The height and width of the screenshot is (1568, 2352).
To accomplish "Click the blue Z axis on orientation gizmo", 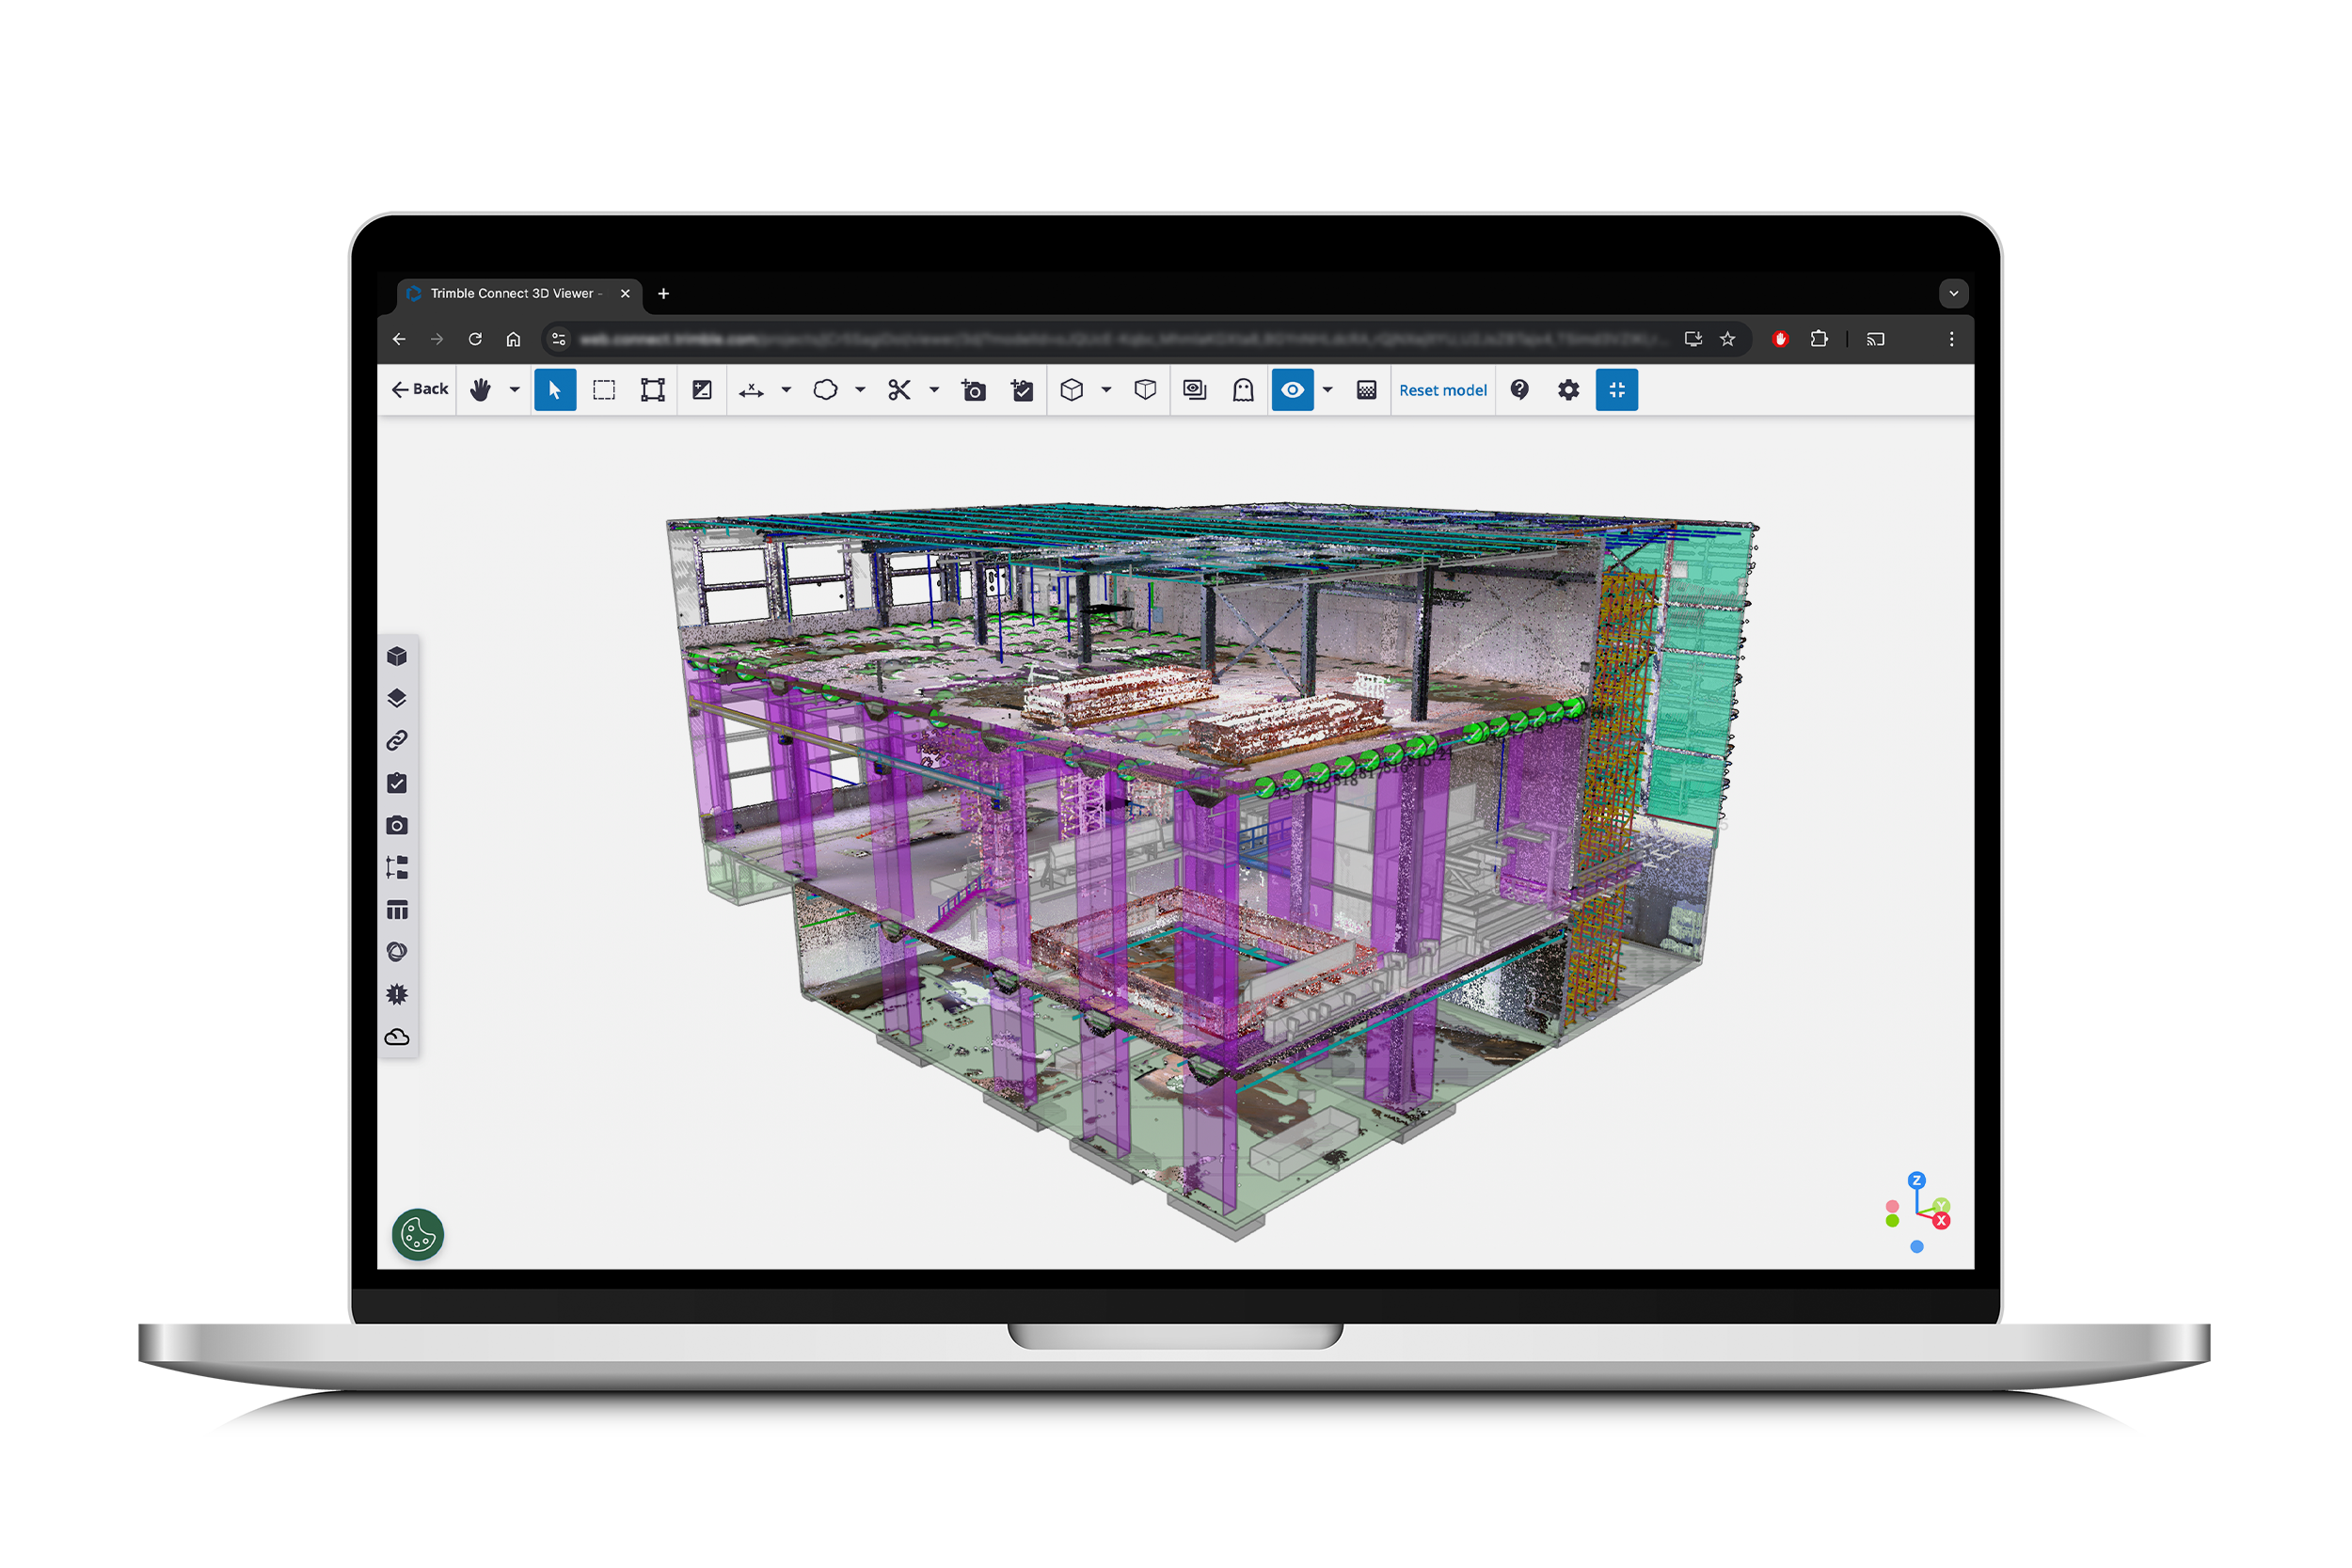I will pos(1917,1181).
